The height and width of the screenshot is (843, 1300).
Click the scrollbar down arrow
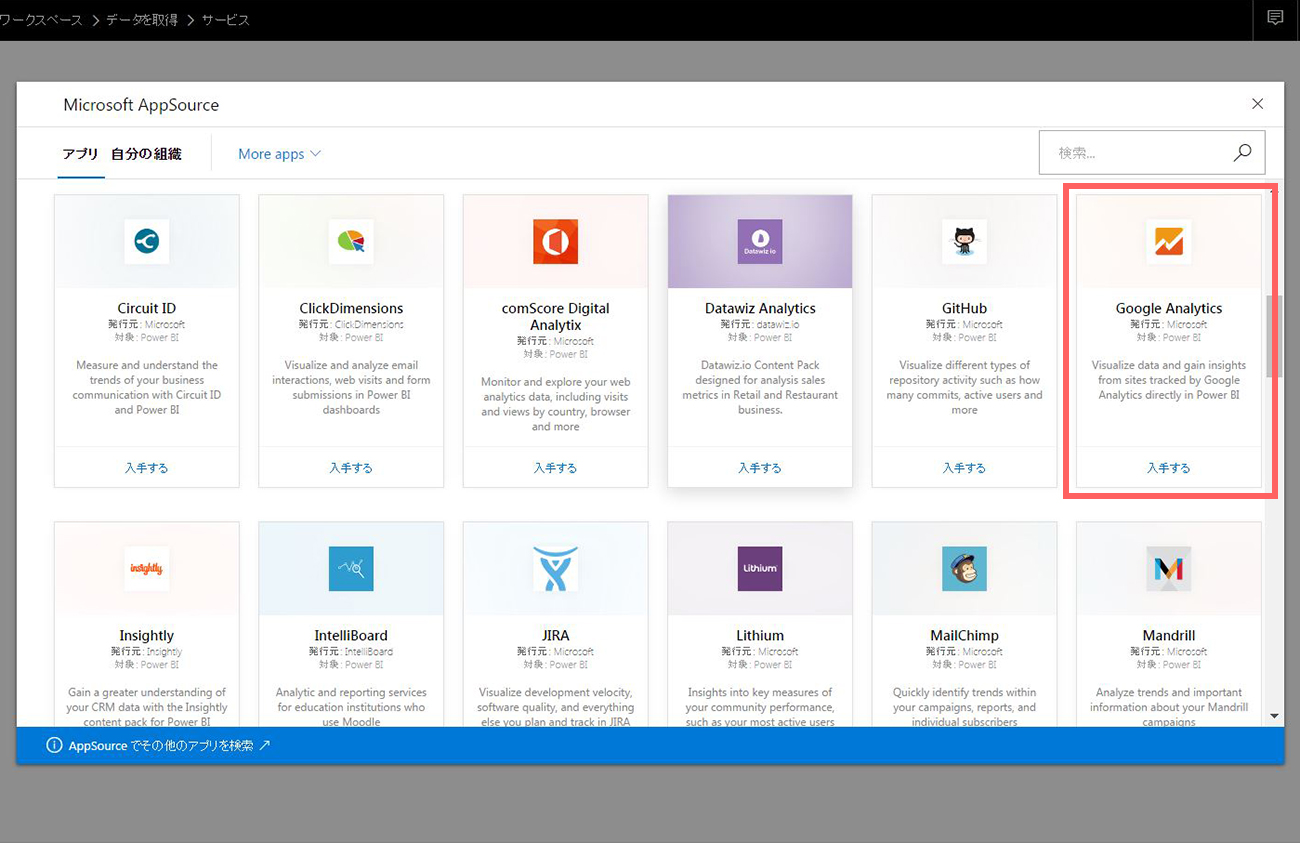(x=1274, y=716)
